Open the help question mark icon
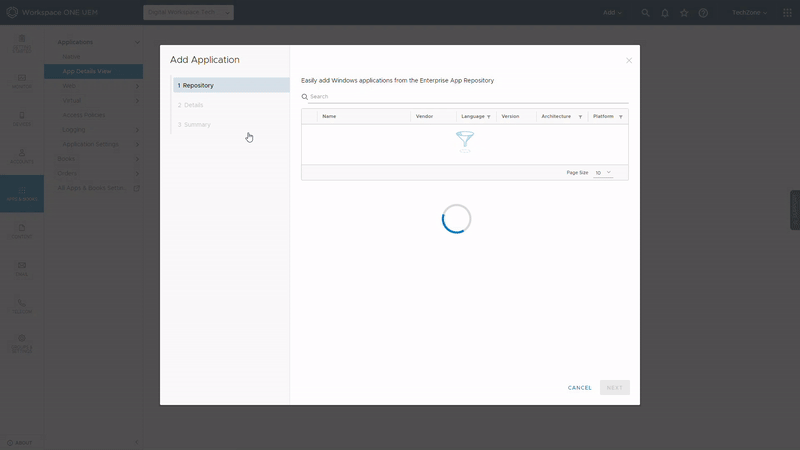The height and width of the screenshot is (450, 800). click(x=703, y=13)
